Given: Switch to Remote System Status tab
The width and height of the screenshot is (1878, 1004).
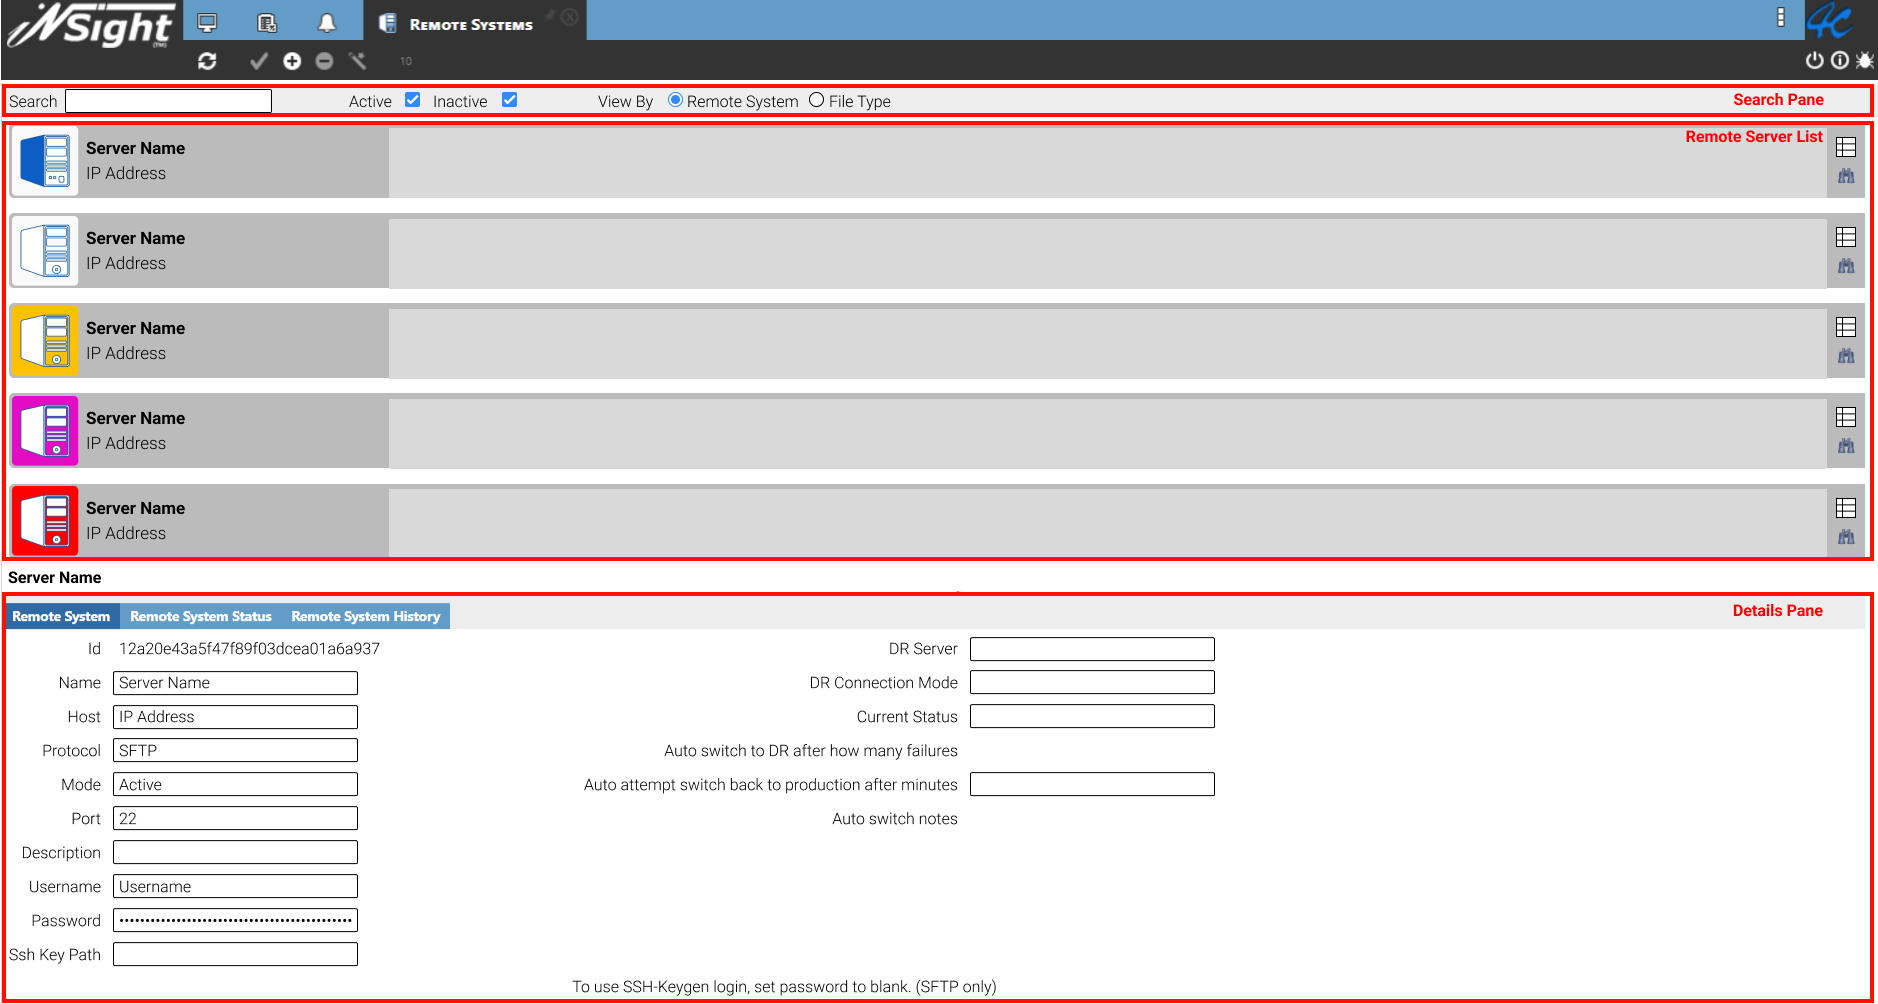Looking at the screenshot, I should coord(201,616).
